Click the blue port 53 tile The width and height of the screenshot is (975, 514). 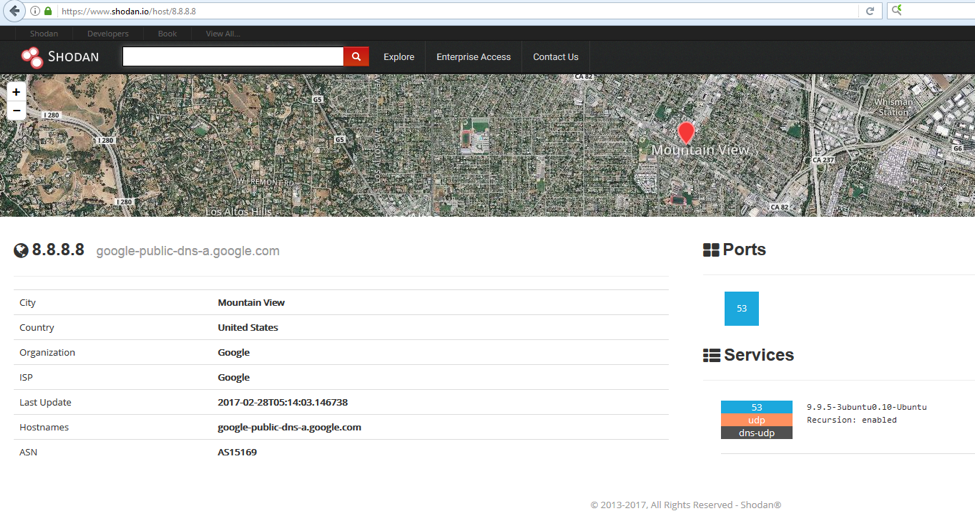coord(741,308)
